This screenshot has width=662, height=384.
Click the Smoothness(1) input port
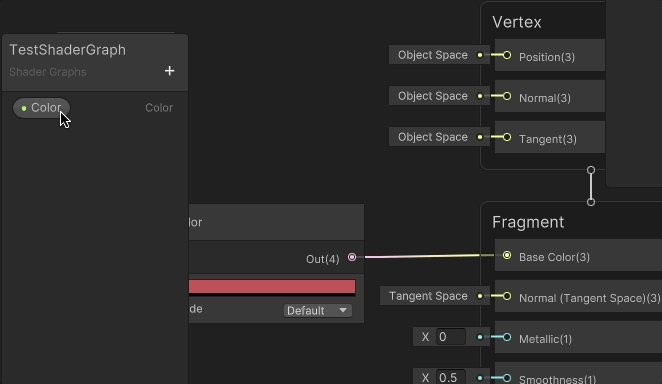507,378
